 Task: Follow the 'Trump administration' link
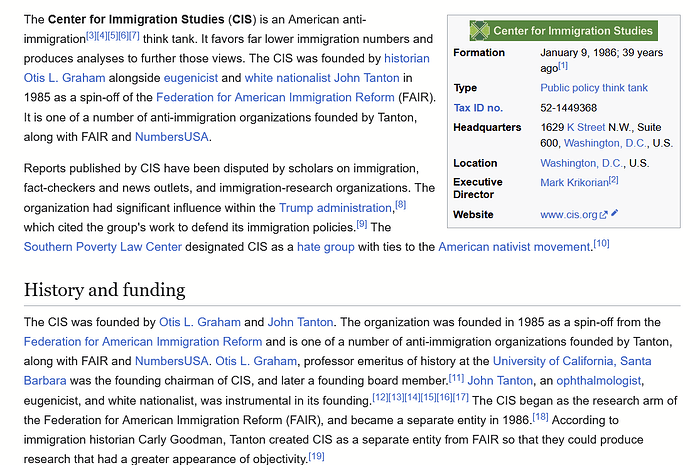[335, 208]
